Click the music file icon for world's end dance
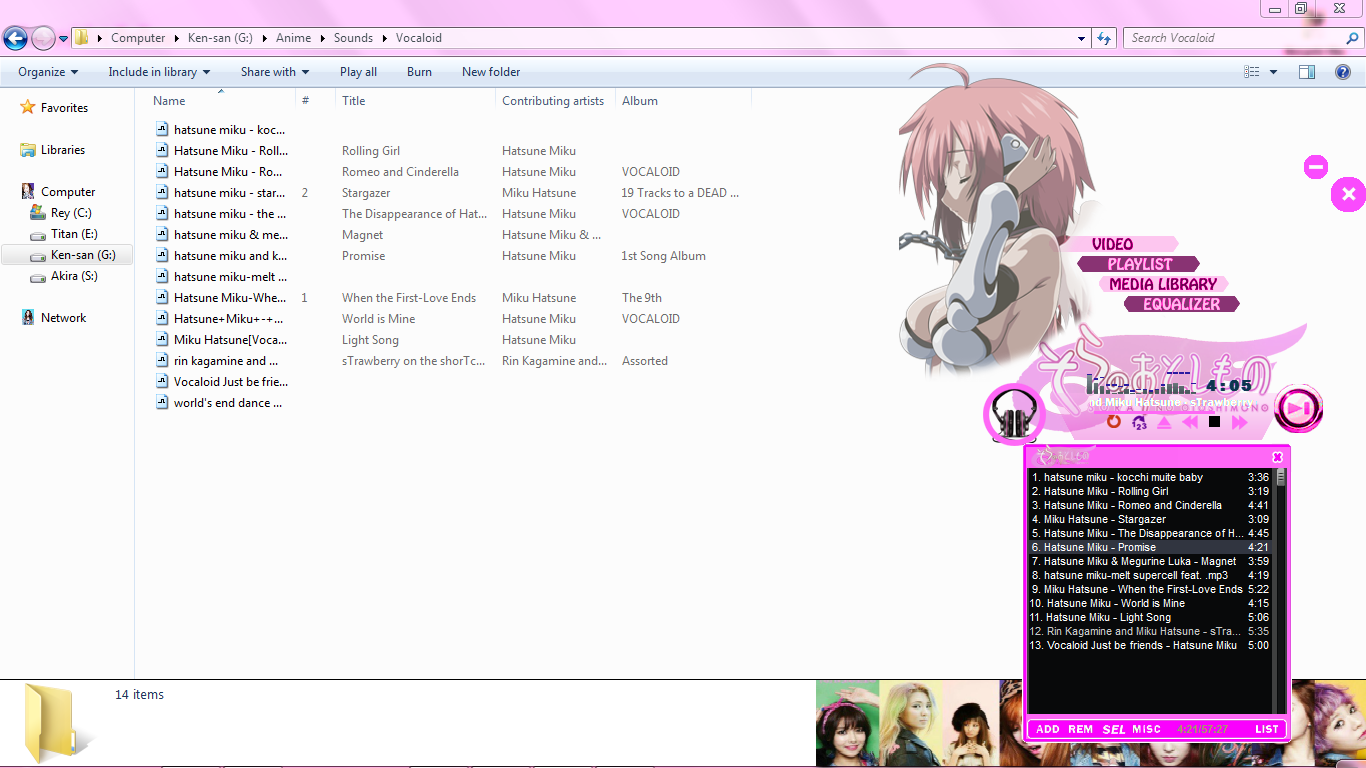Image resolution: width=1366 pixels, height=768 pixels. (163, 402)
